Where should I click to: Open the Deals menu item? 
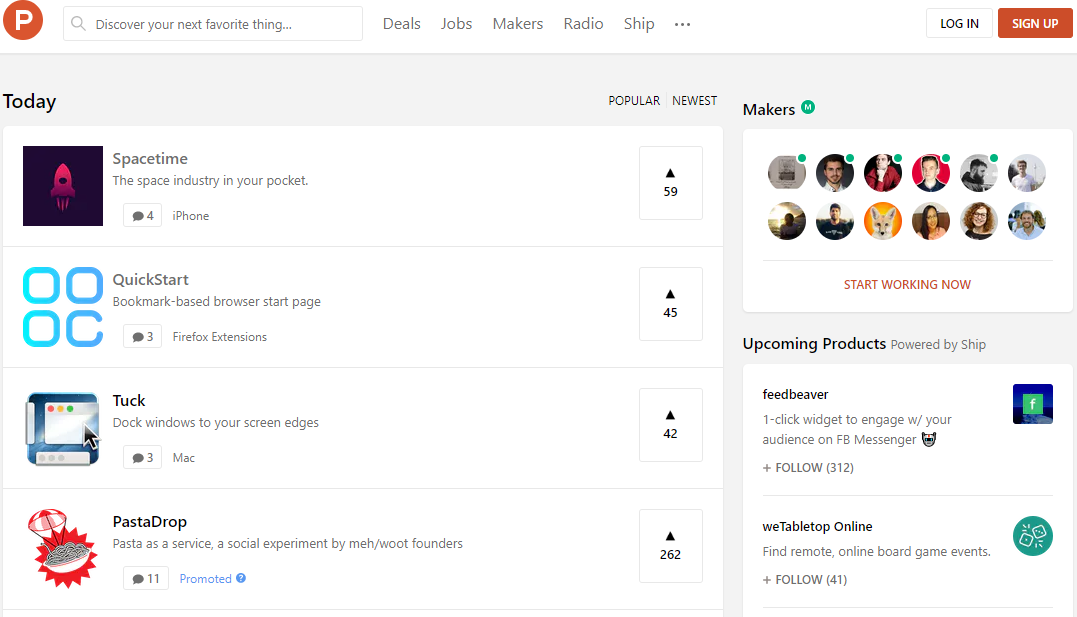pos(402,24)
